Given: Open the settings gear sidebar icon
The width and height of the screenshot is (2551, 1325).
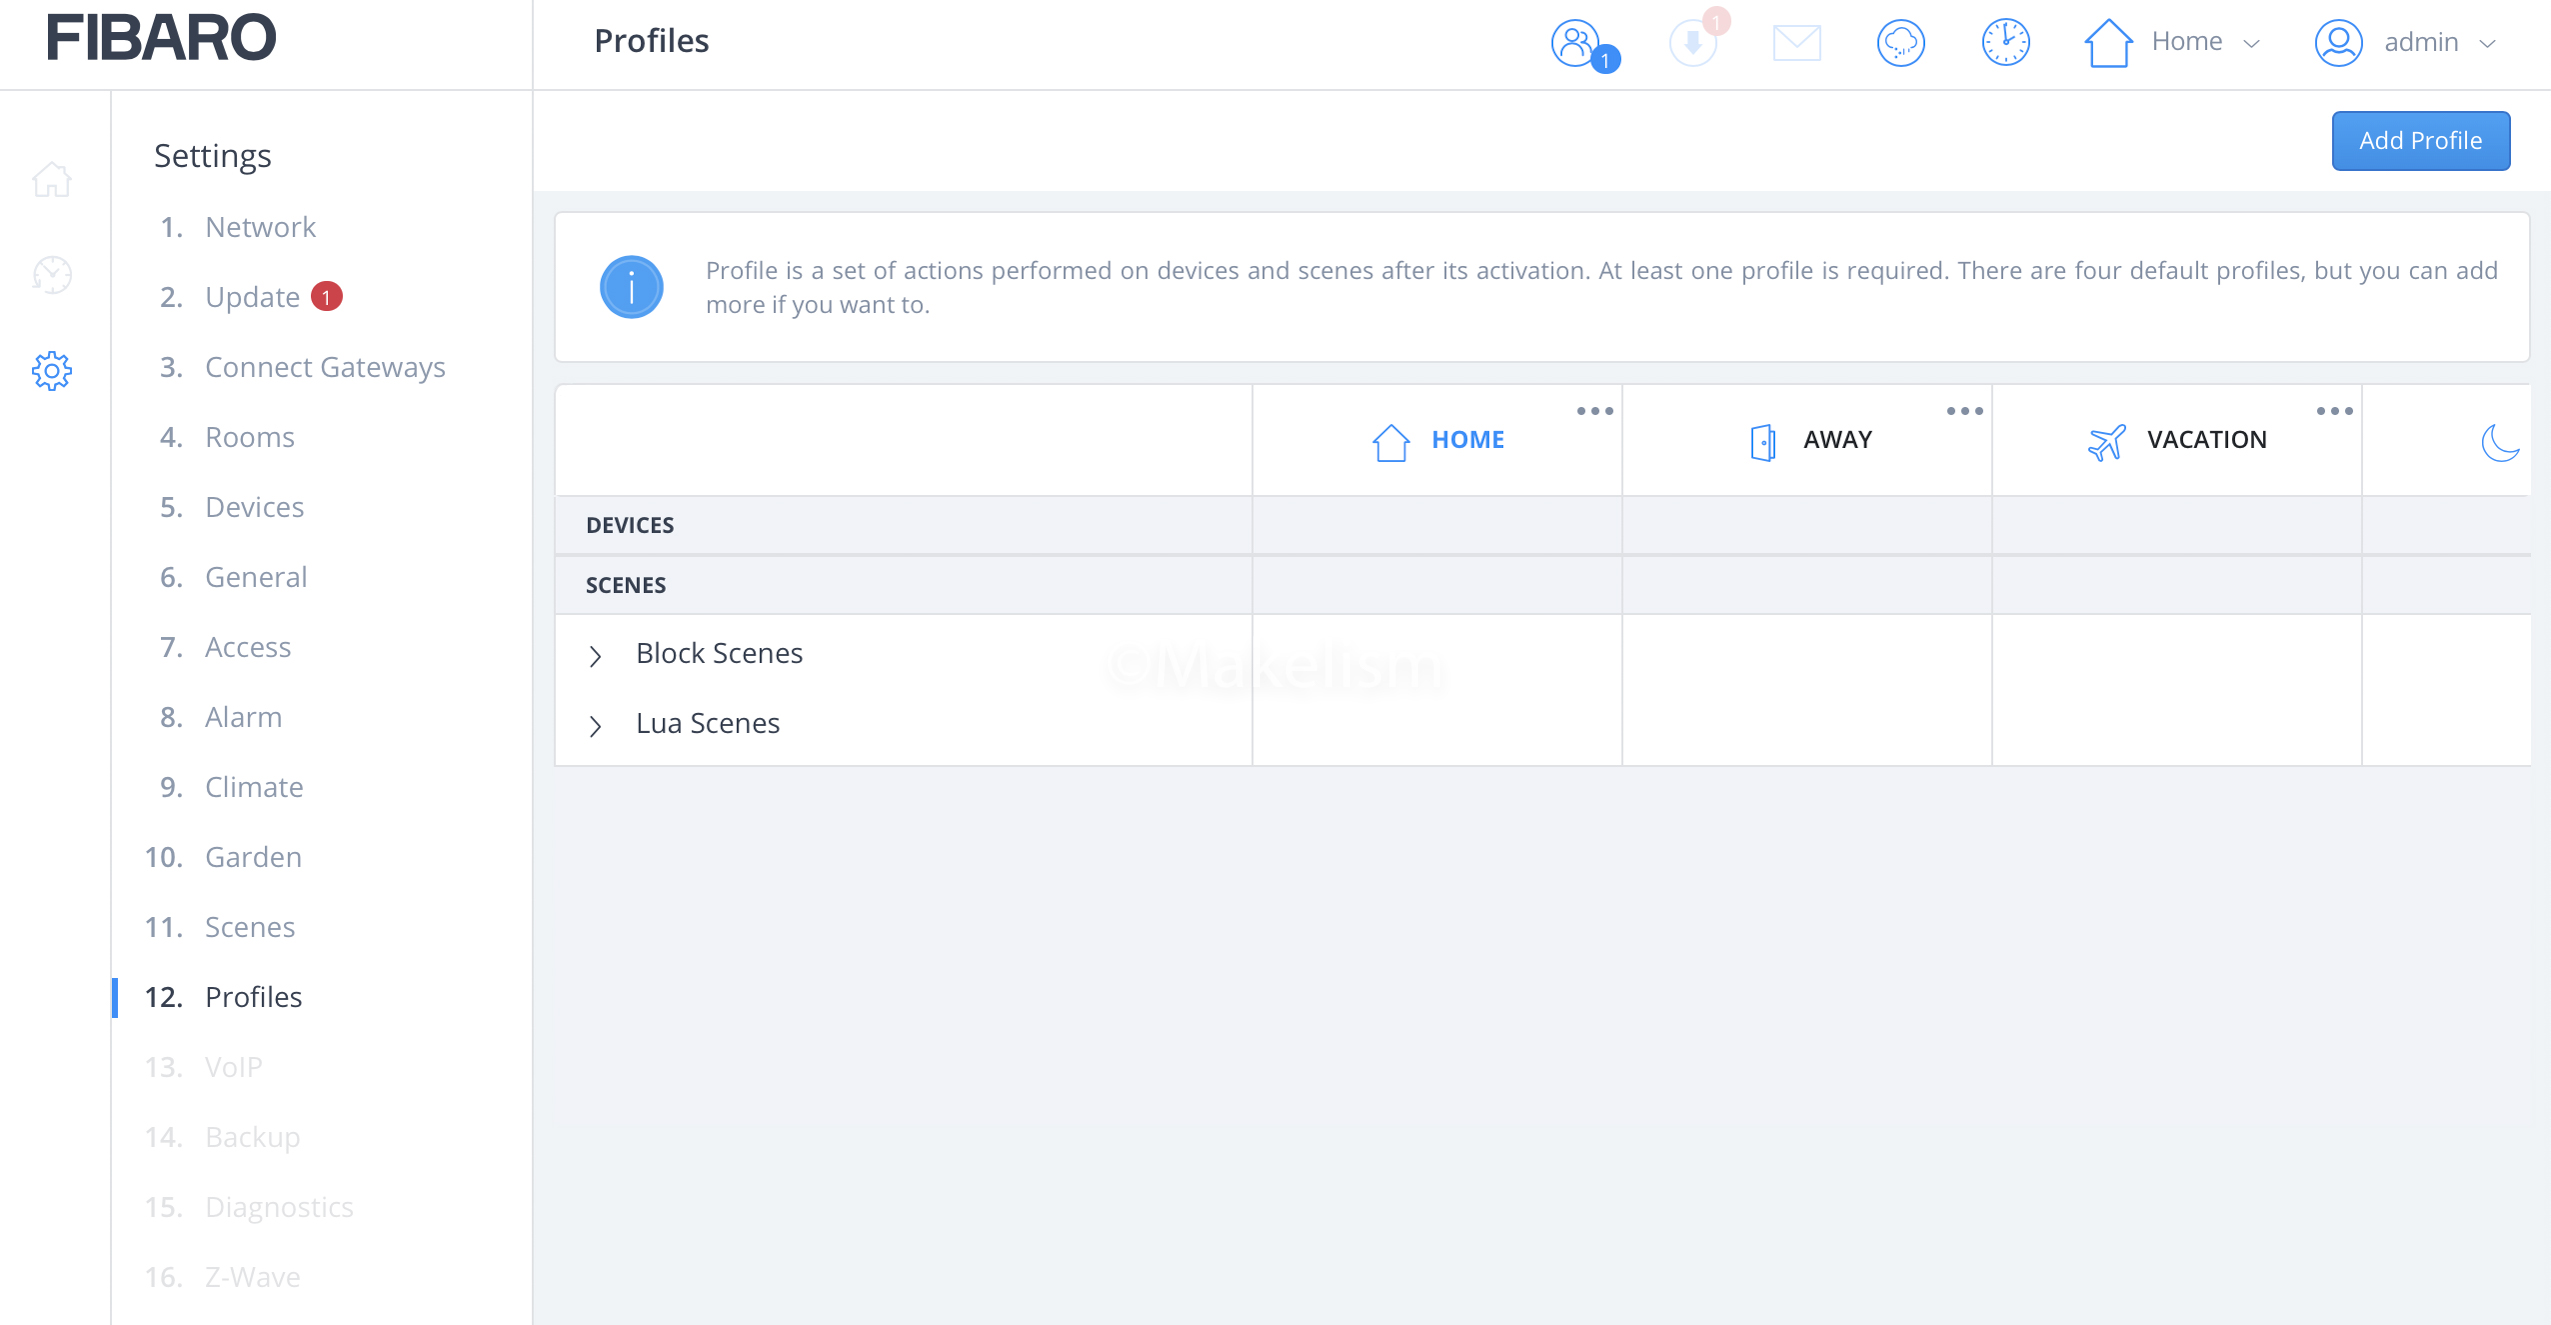Looking at the screenshot, I should click(52, 371).
